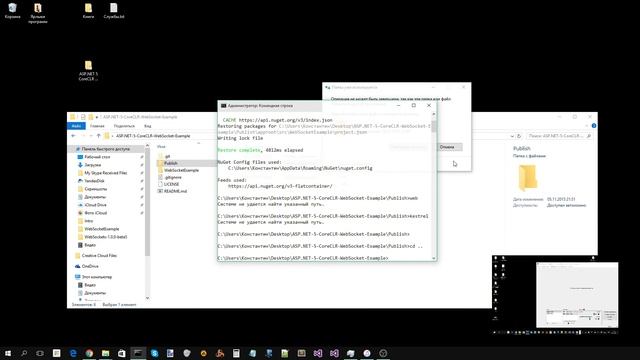Go up one folder in Explorer
The image size is (640, 360).
98,136
